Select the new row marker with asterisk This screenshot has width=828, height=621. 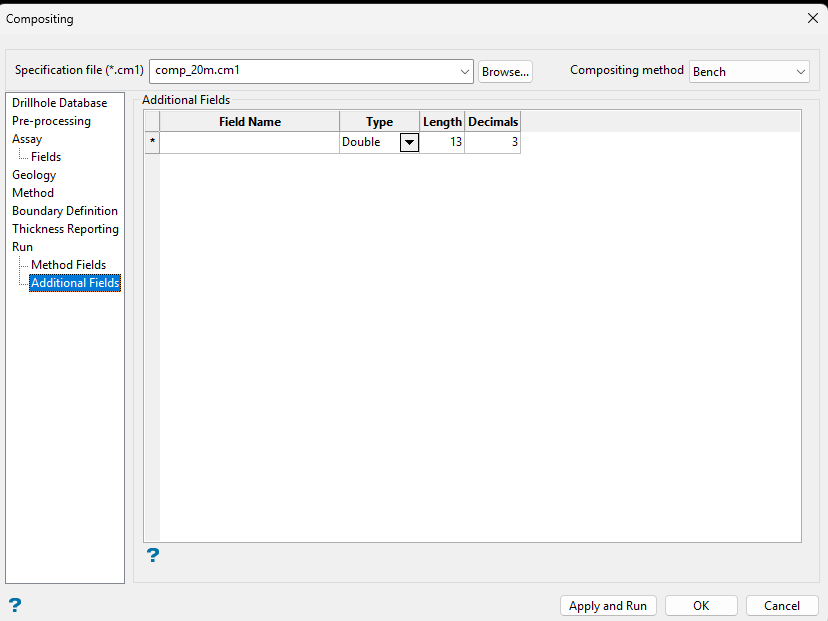coord(152,143)
